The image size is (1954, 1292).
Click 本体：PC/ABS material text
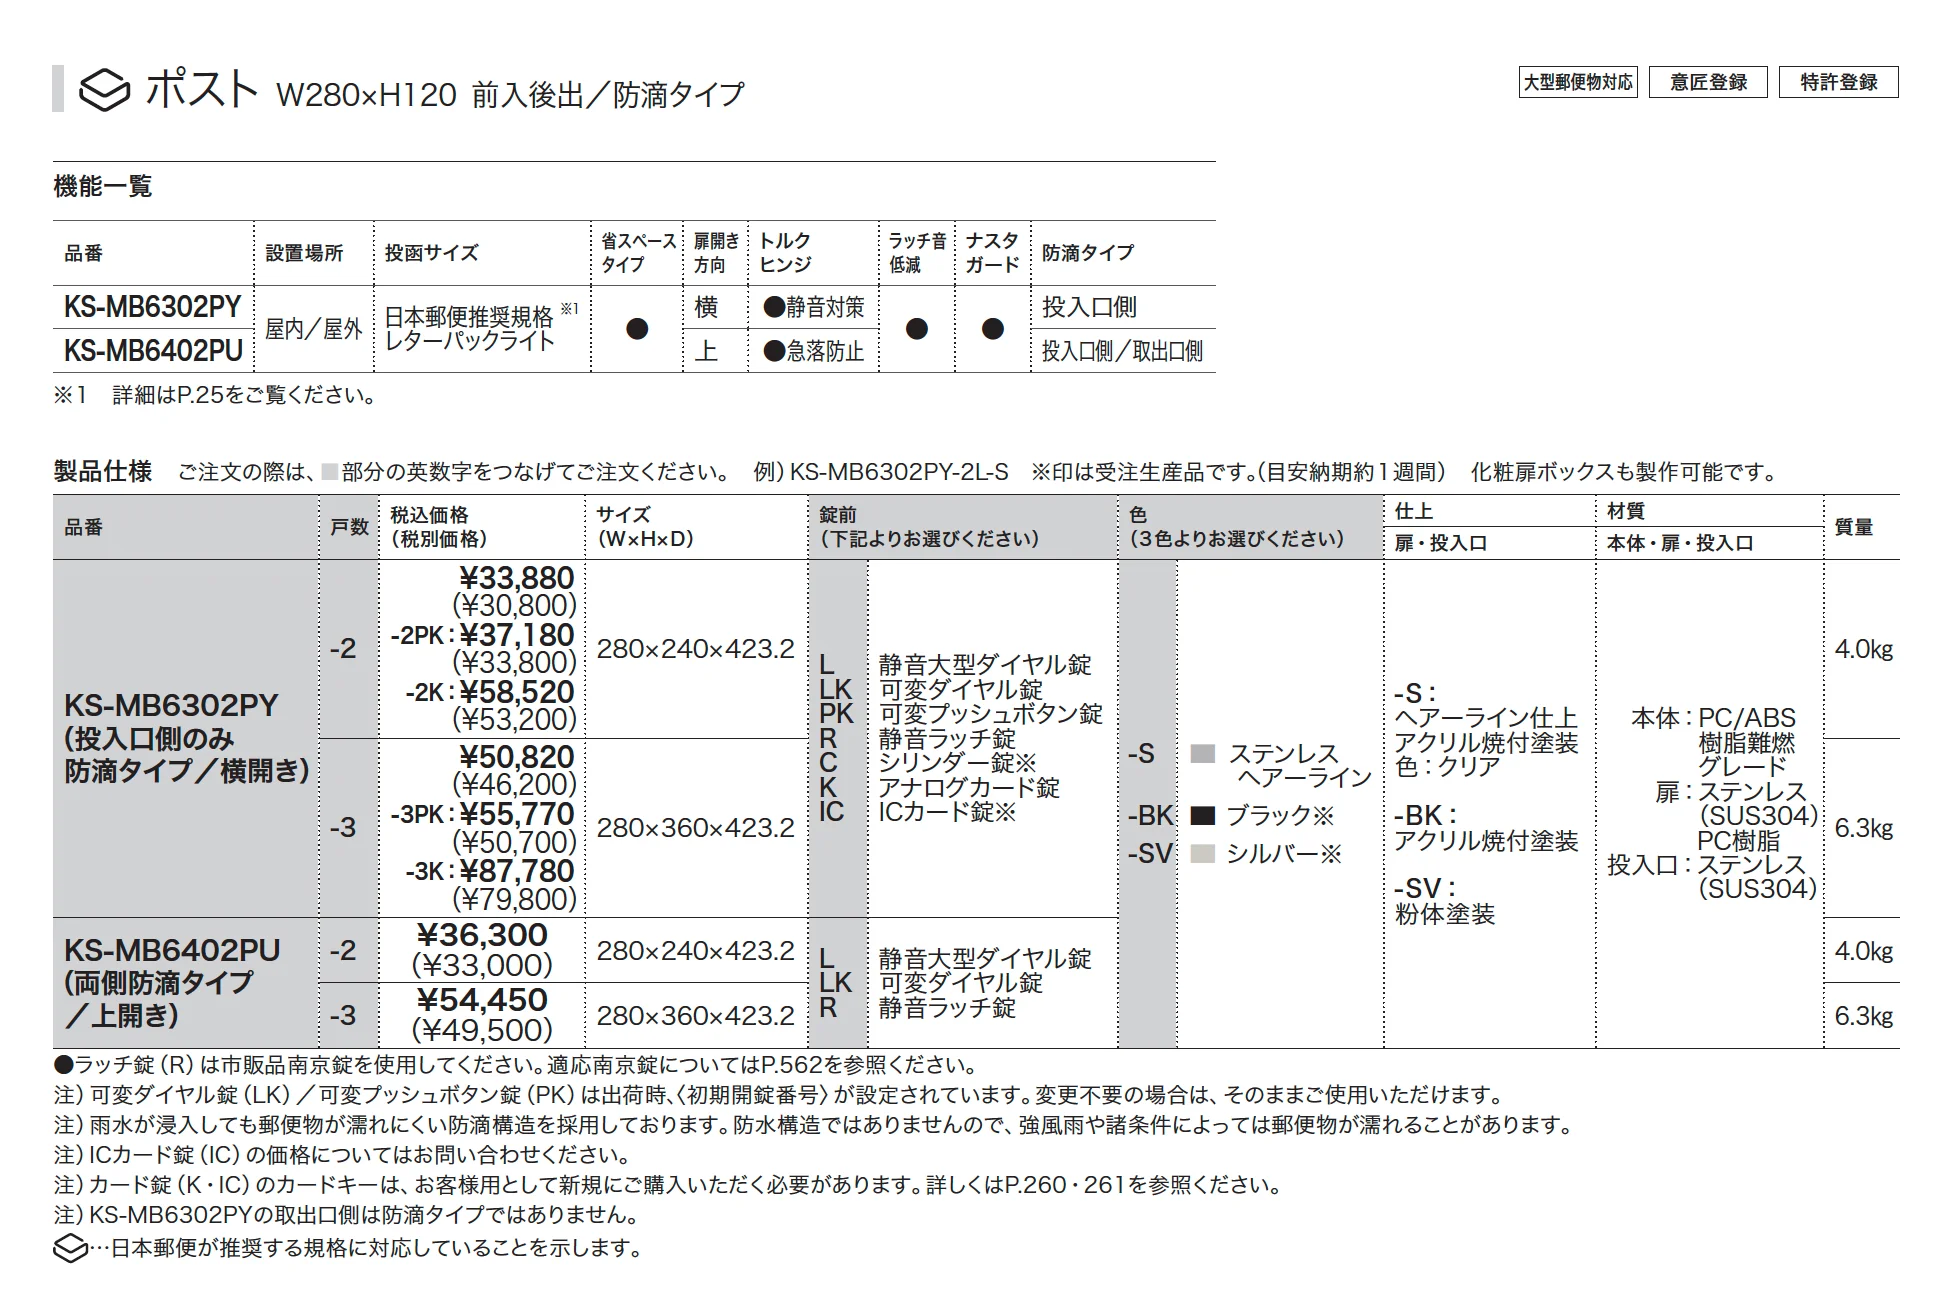click(1713, 718)
